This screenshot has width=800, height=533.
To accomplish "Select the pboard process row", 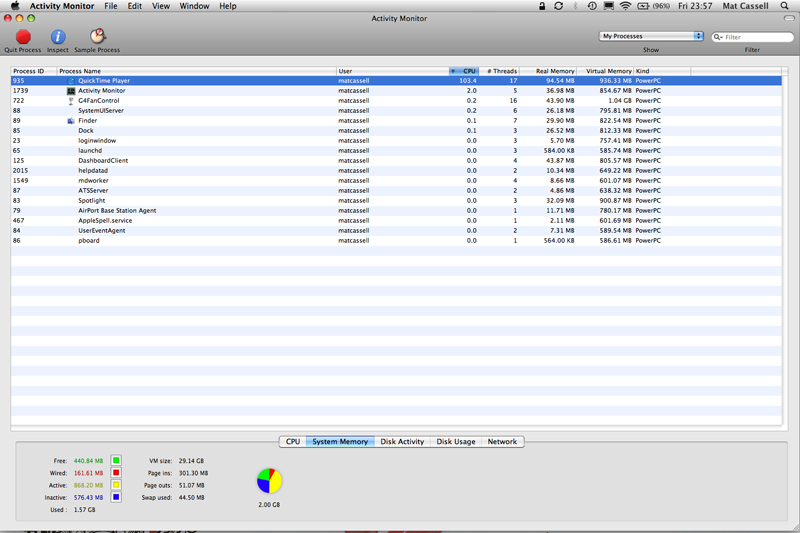I will (396, 241).
